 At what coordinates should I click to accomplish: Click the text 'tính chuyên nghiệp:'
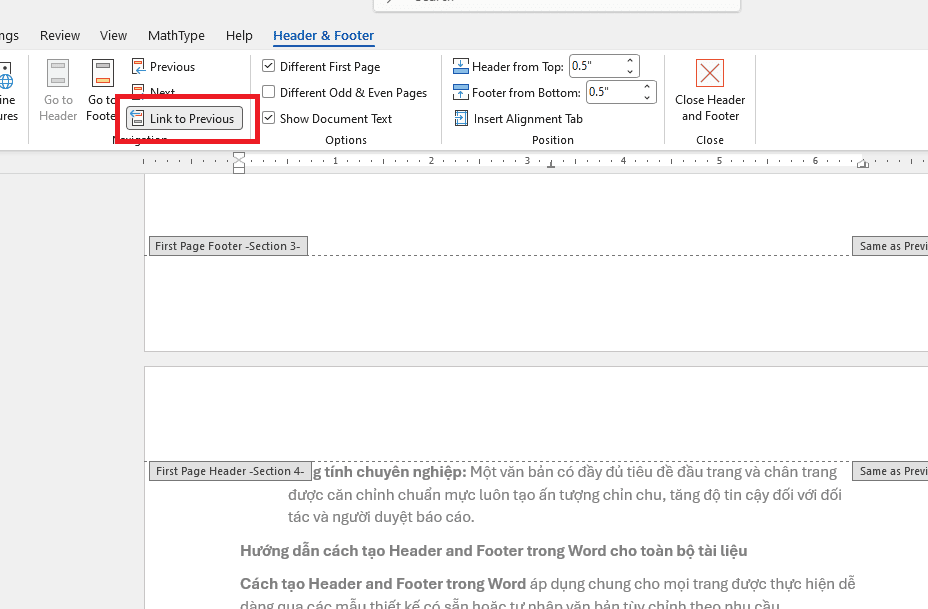[395, 472]
